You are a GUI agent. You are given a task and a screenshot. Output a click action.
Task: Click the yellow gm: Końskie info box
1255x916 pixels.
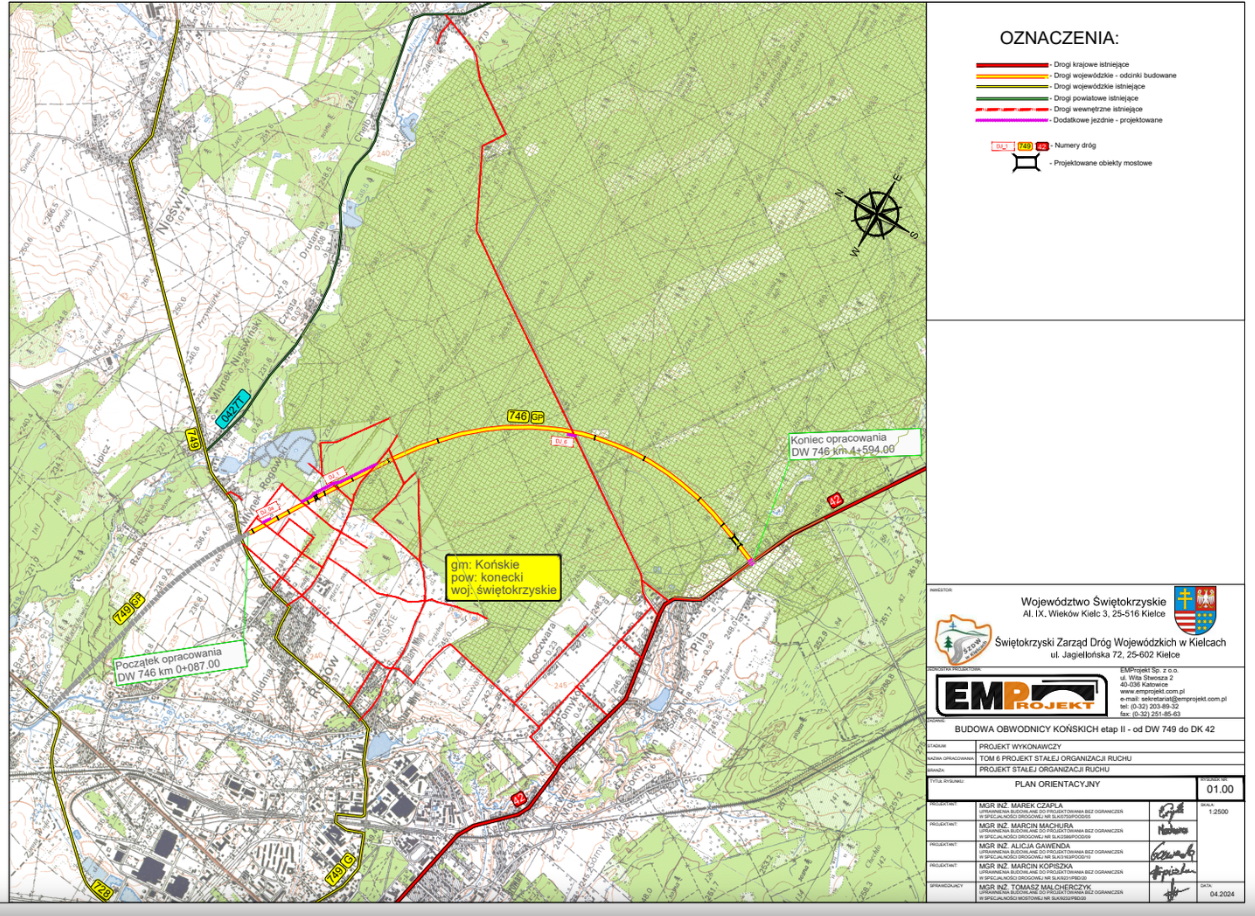pyautogui.click(x=504, y=577)
